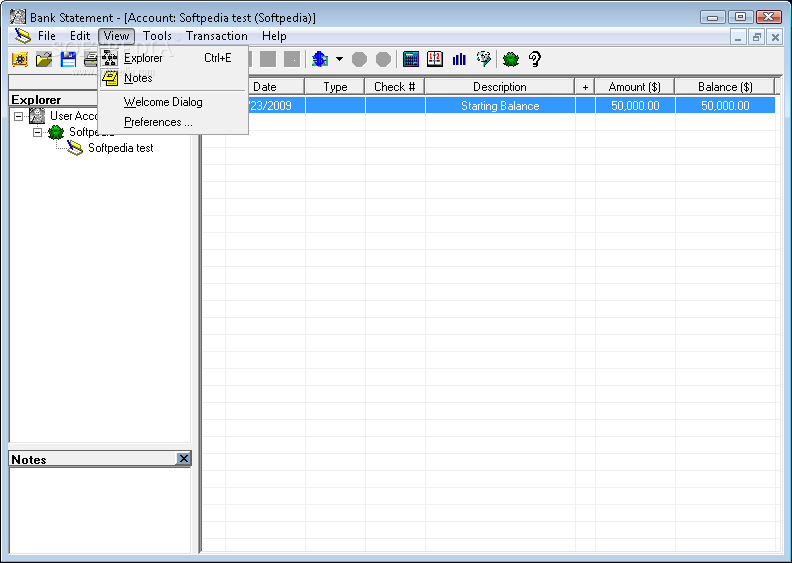
Task: Click the Amount ($) column header
Action: tap(635, 87)
